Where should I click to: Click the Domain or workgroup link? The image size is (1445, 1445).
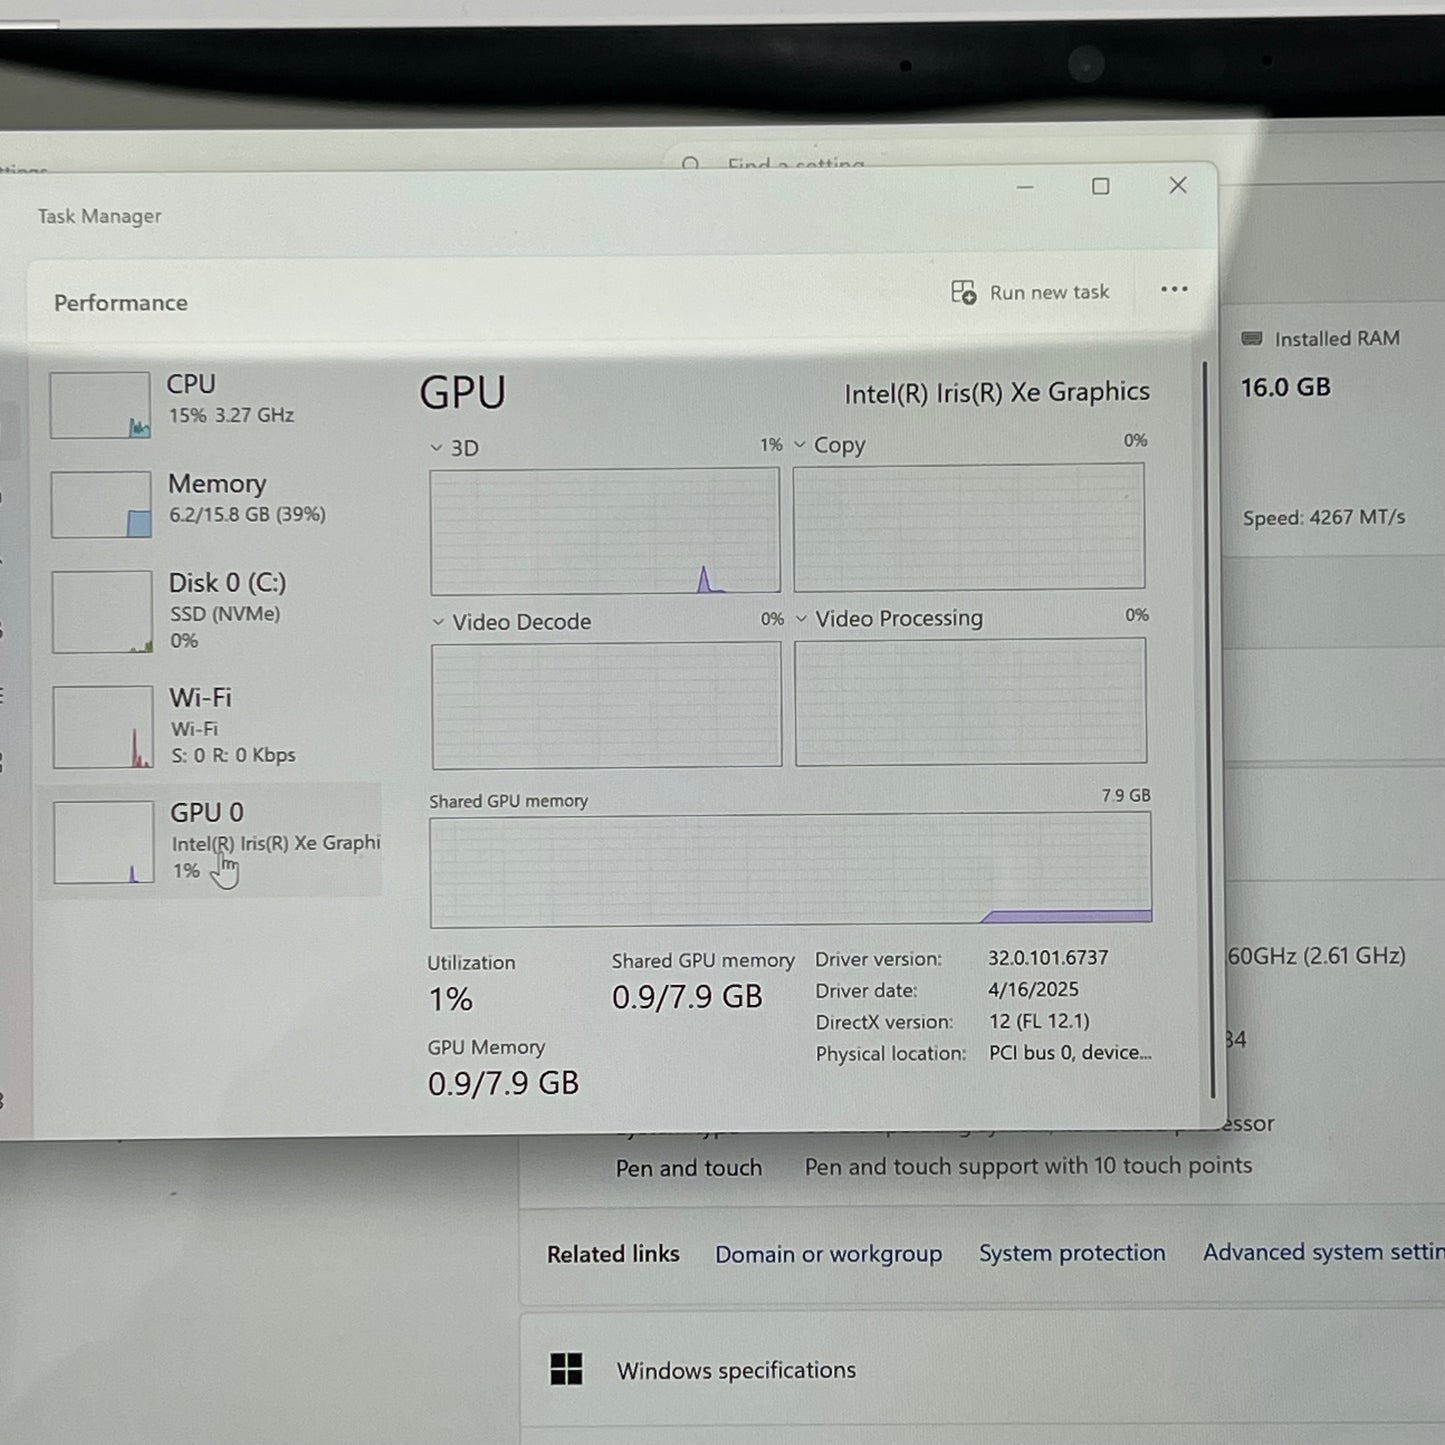pyautogui.click(x=828, y=1254)
